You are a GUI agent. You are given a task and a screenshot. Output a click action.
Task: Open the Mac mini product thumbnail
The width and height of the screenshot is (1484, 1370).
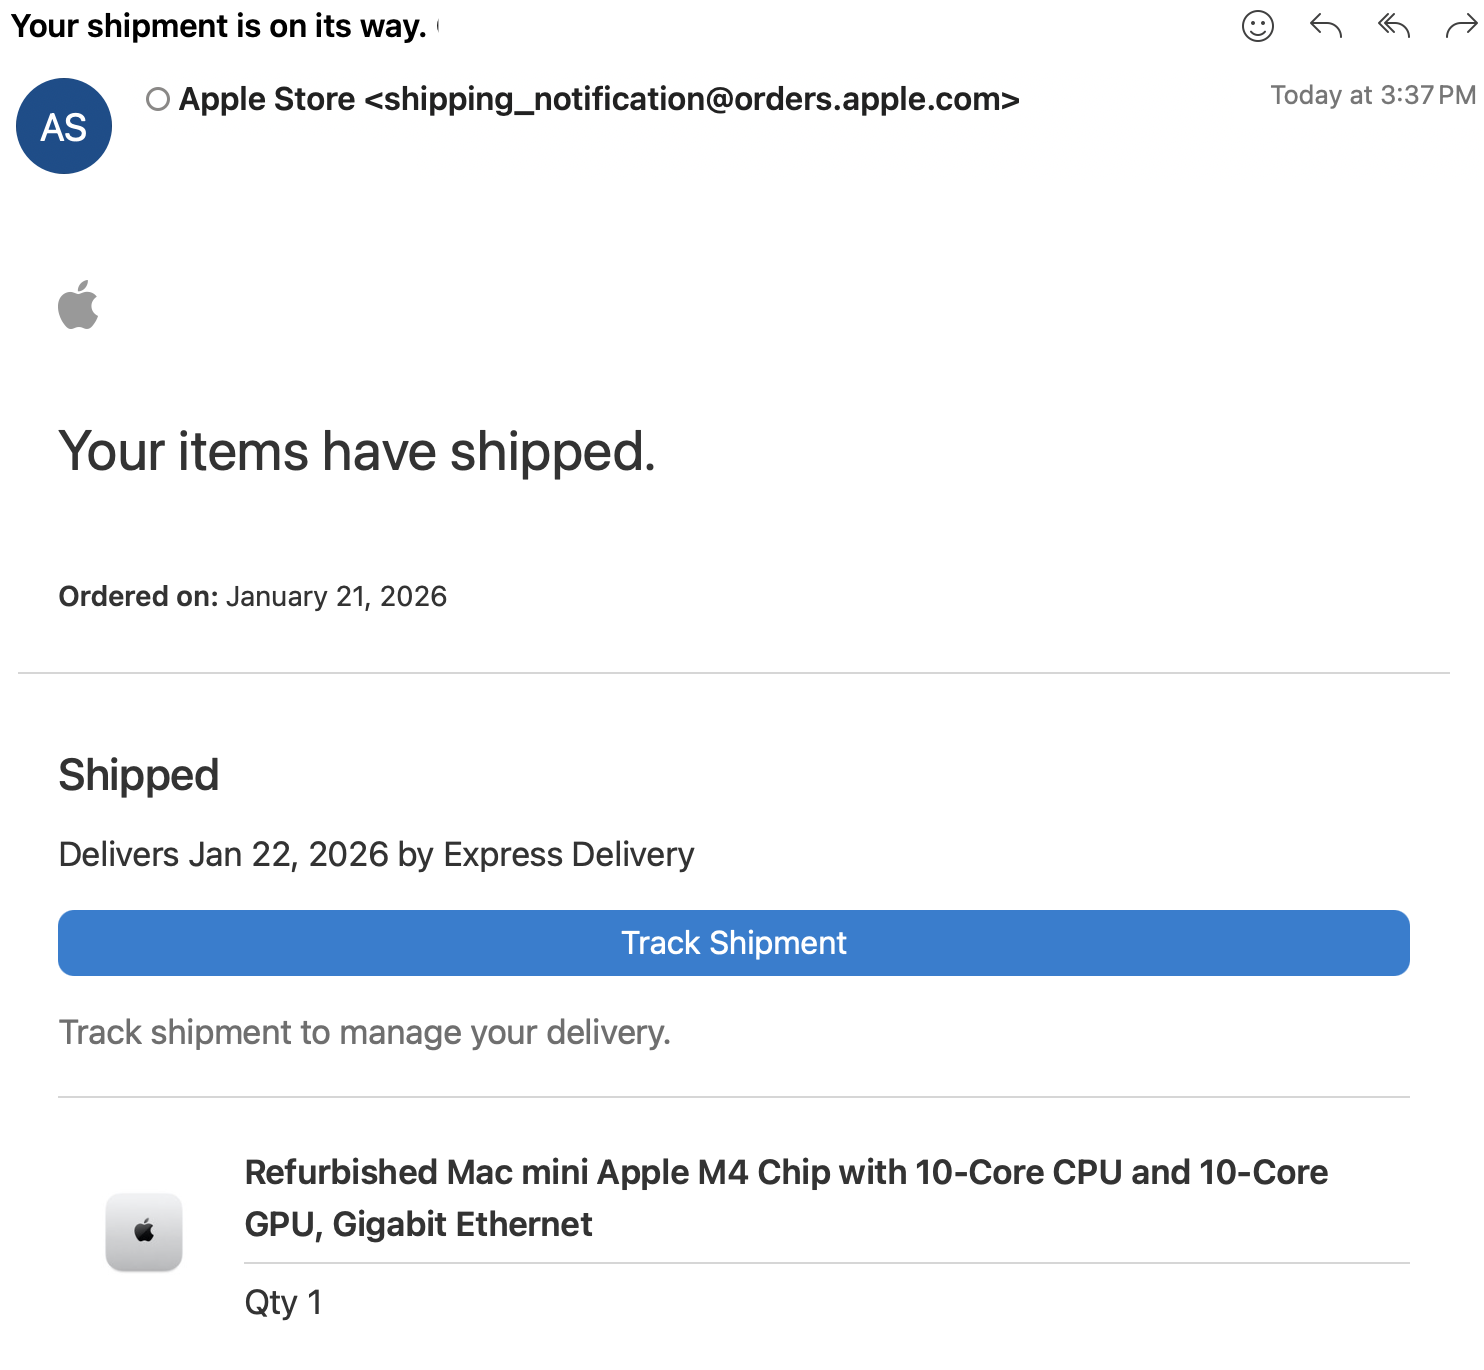pos(144,1232)
